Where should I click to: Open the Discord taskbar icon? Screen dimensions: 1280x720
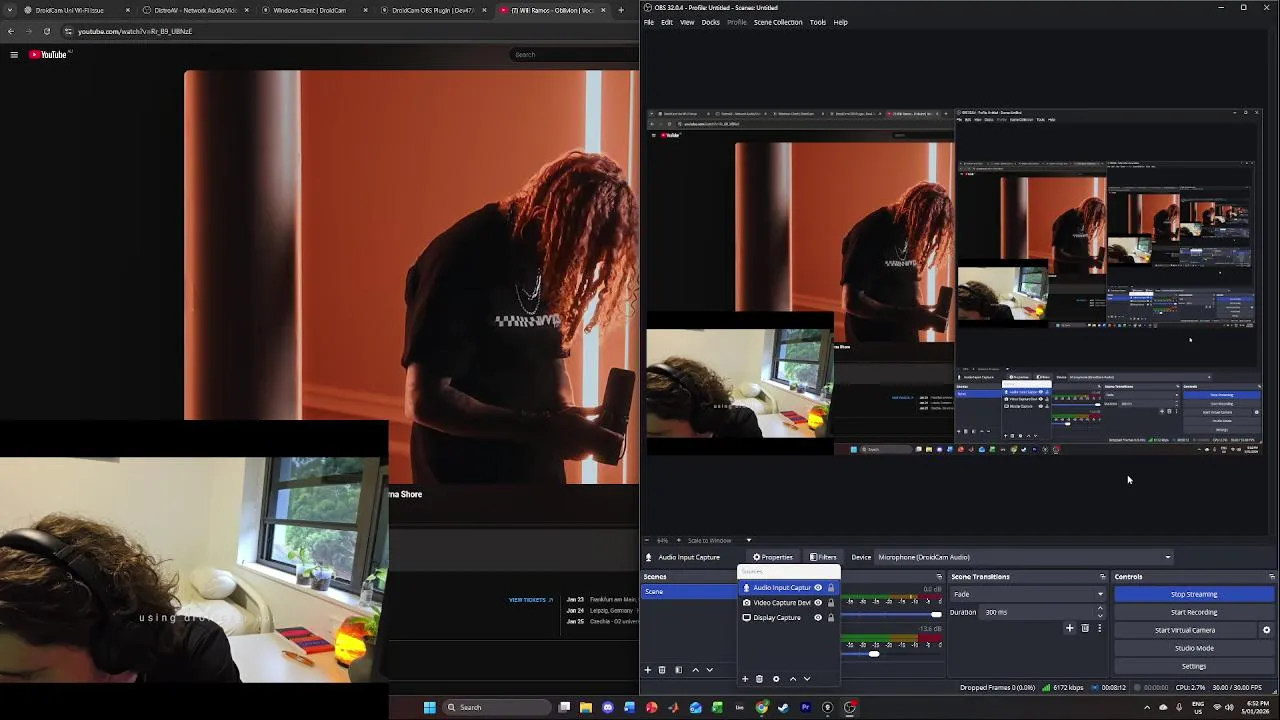click(x=607, y=707)
